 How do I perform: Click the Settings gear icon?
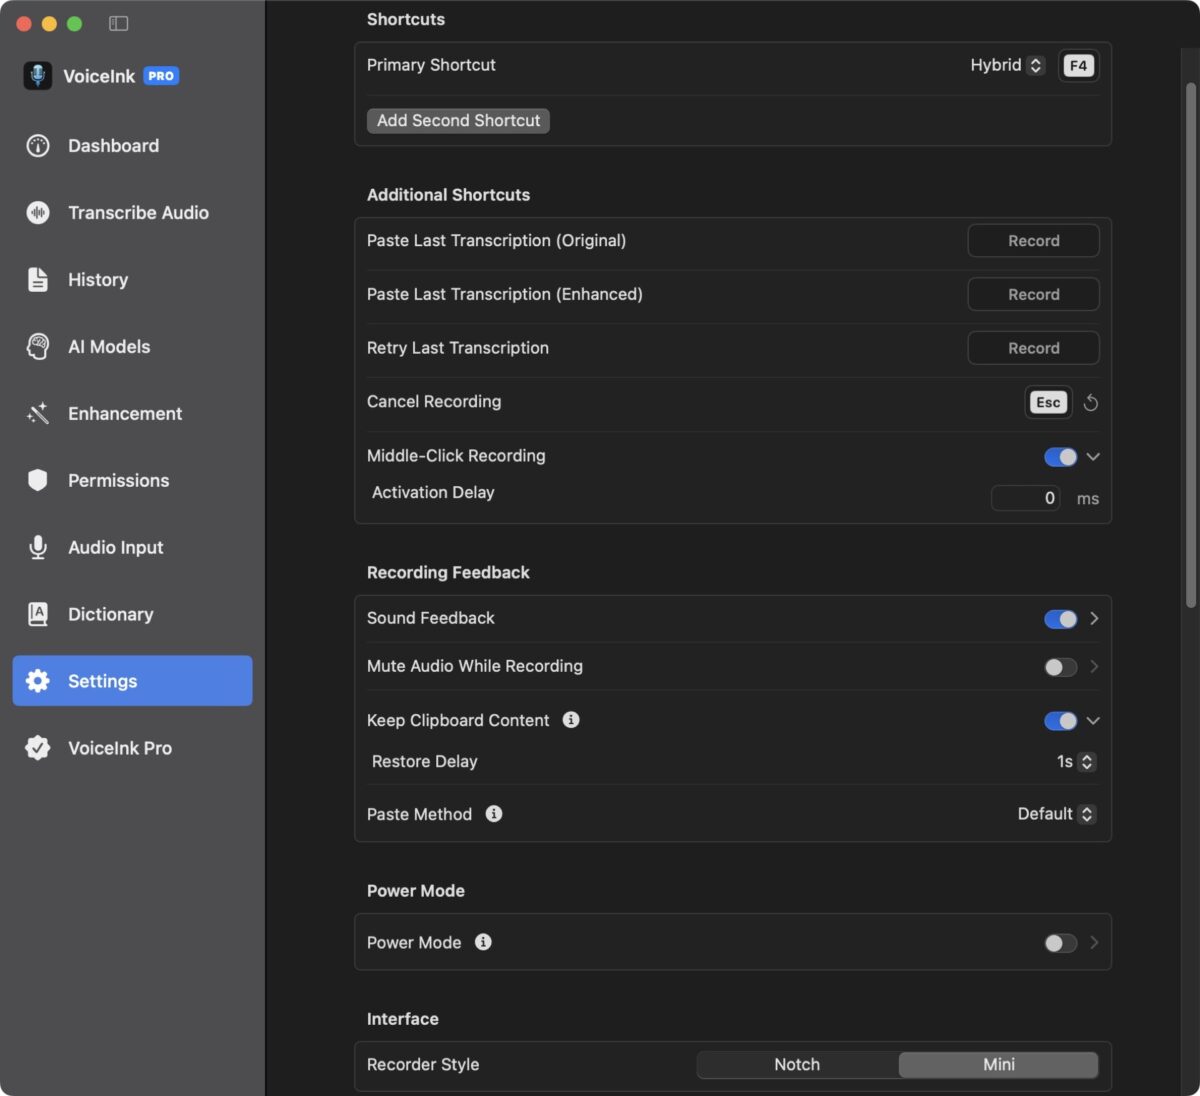click(x=38, y=681)
